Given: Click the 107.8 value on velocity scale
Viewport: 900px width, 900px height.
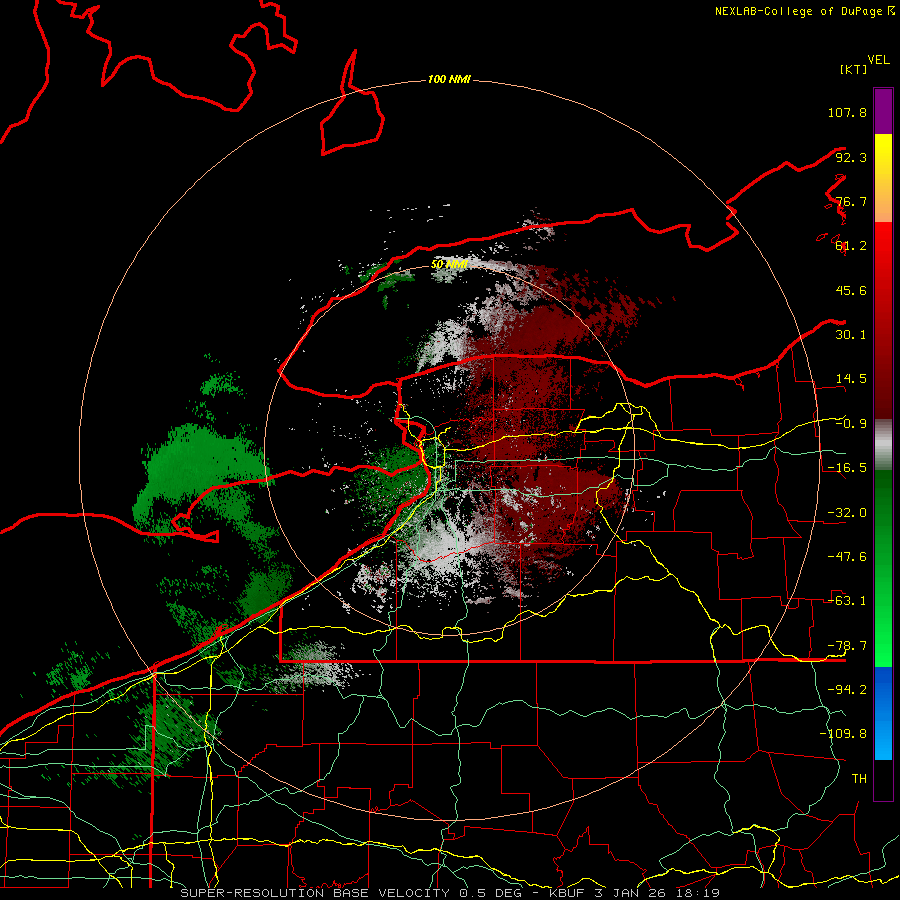Looking at the screenshot, I should 847,112.
